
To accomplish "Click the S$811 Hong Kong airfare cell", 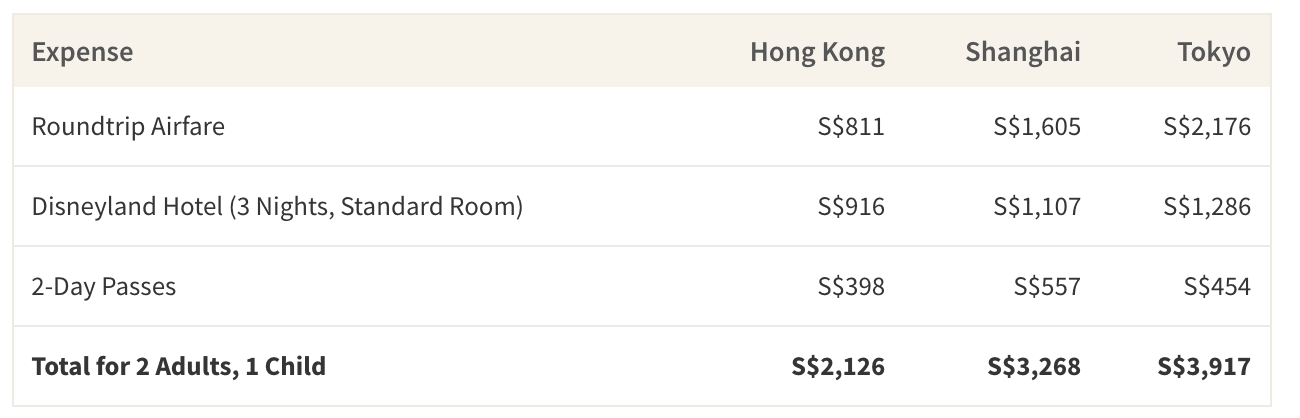I will (x=850, y=127).
